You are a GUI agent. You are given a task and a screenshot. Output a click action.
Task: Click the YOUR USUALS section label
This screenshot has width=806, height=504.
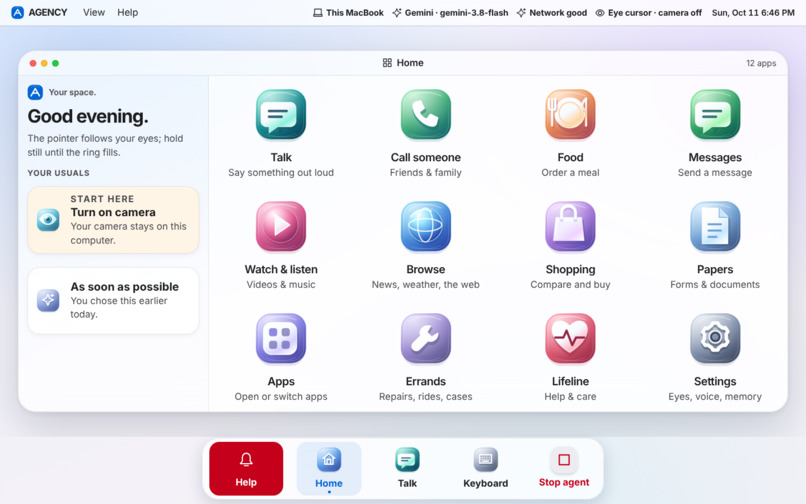(59, 173)
